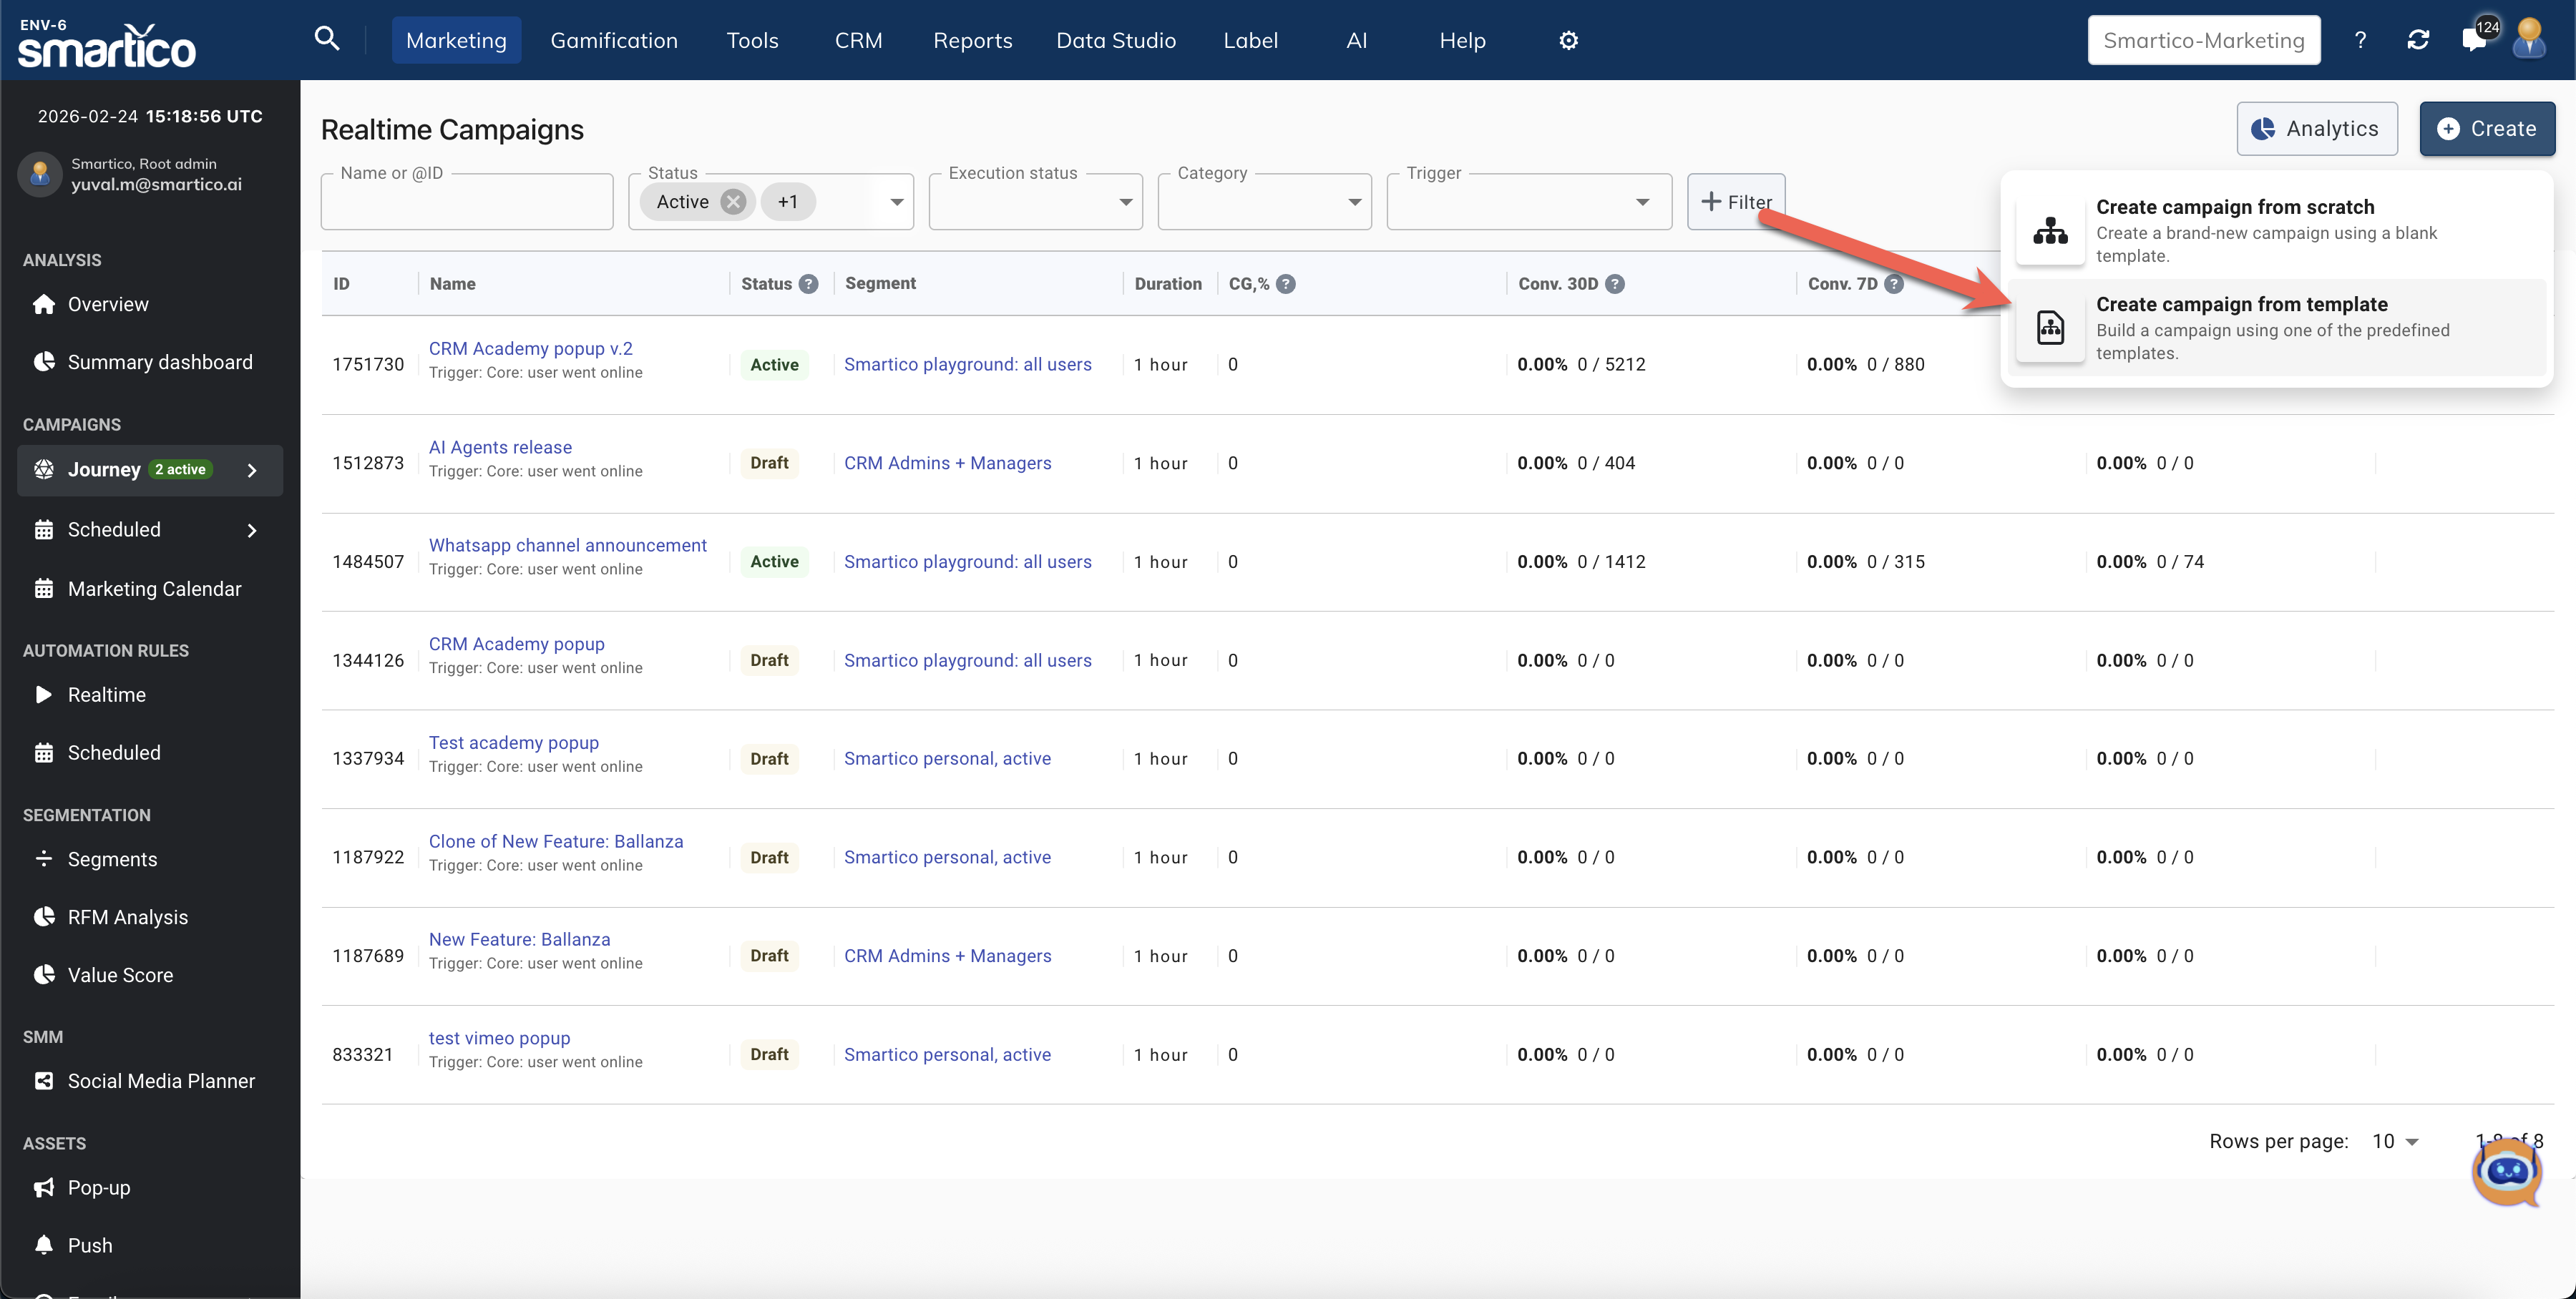Click Conv. 30D info icon
The width and height of the screenshot is (2576, 1299).
tap(1614, 284)
